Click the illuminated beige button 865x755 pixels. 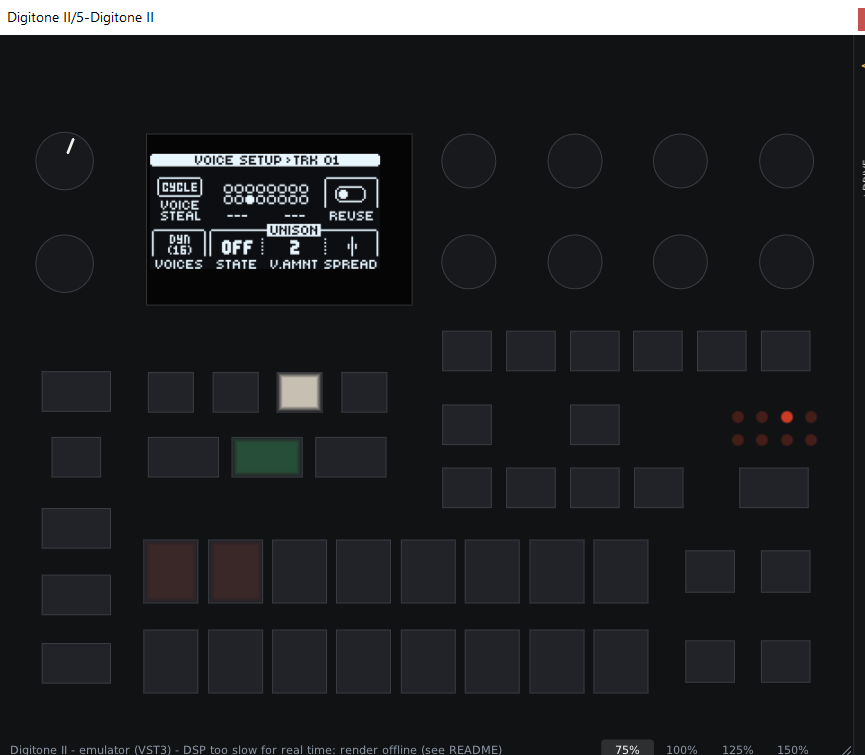[300, 392]
